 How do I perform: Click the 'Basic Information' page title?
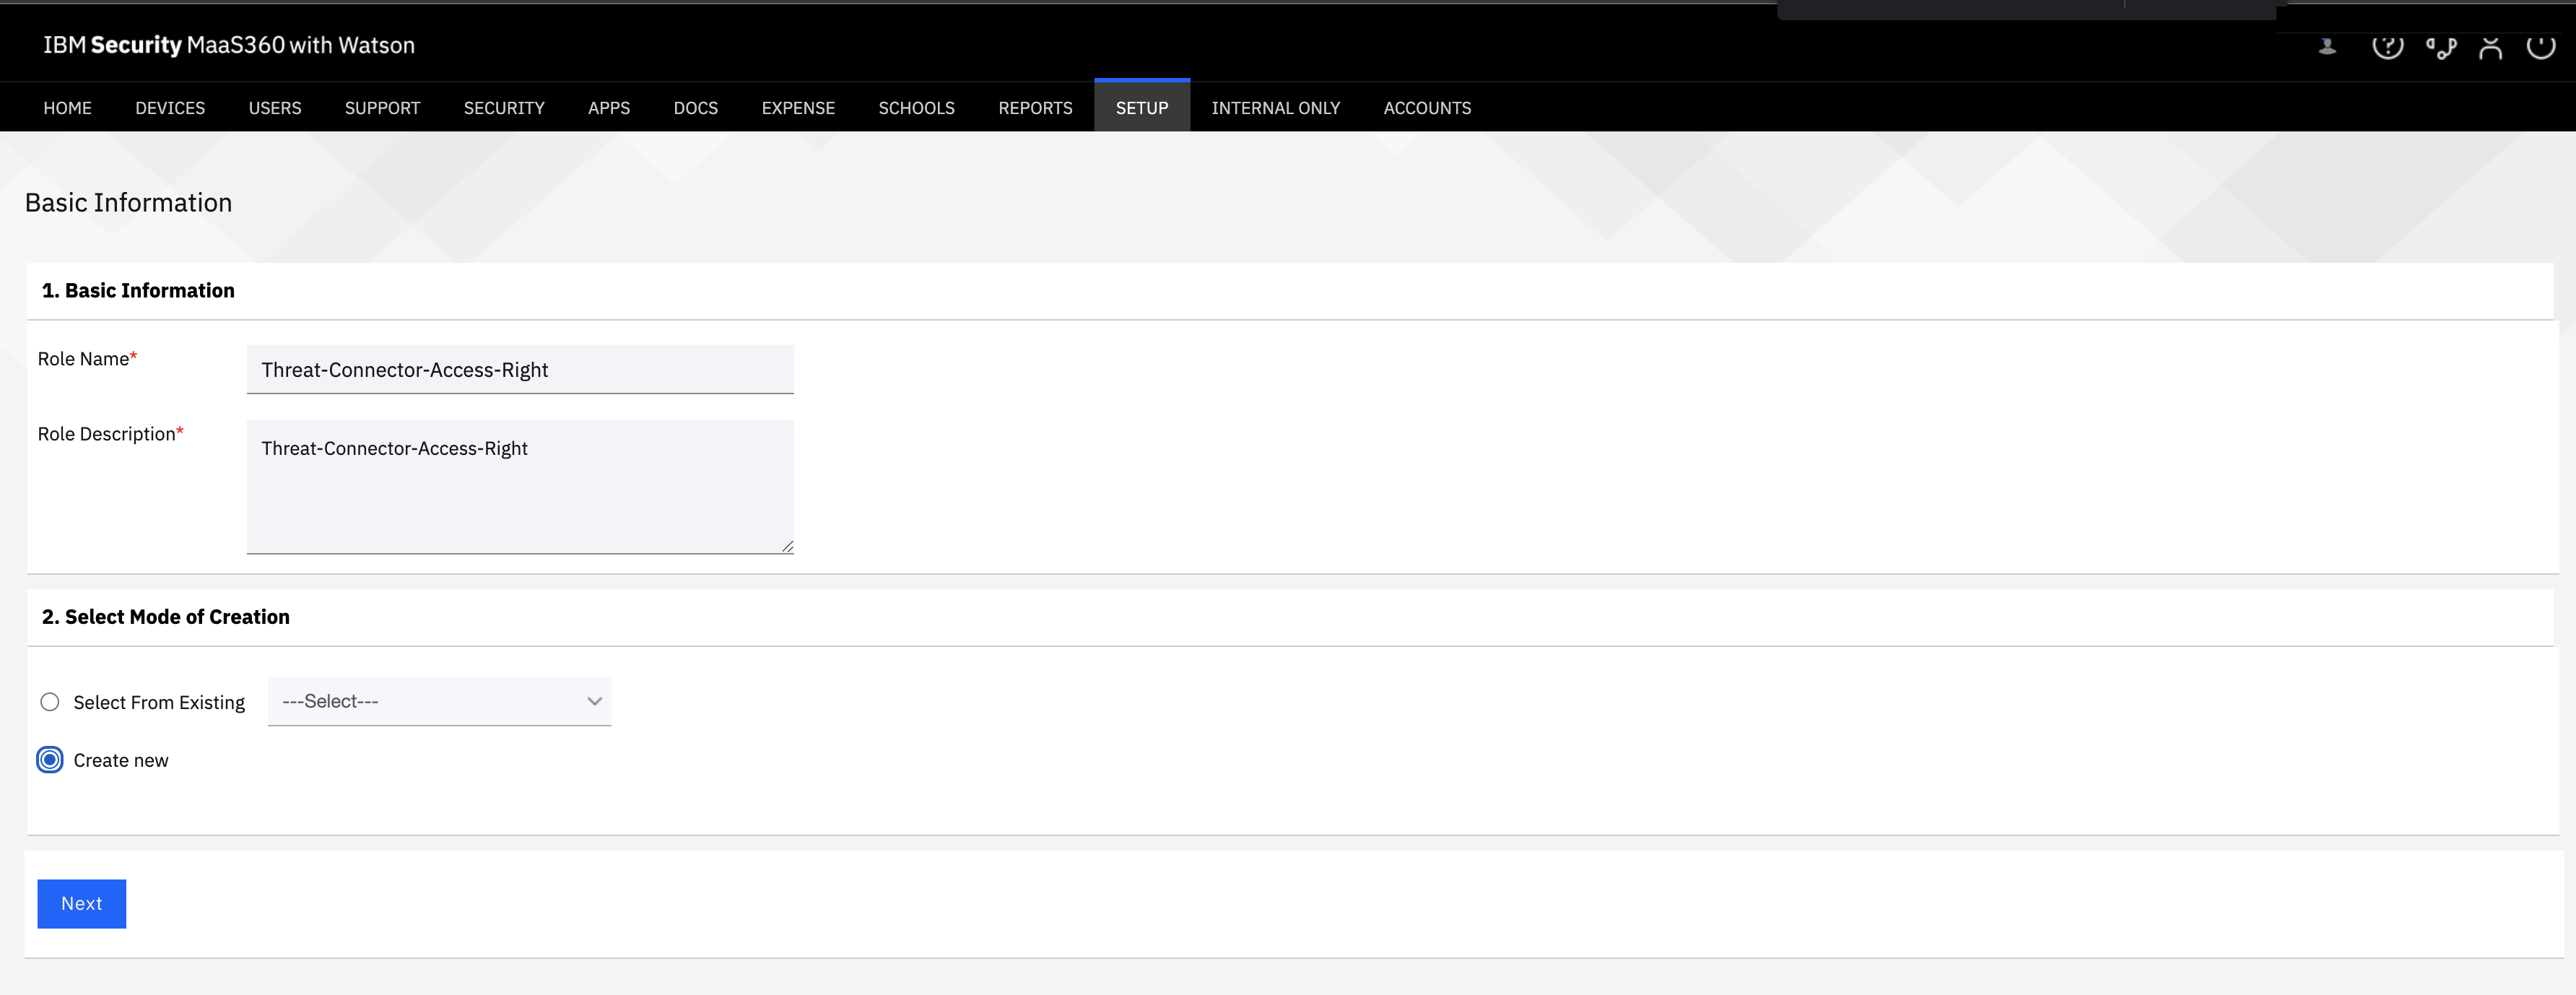pyautogui.click(x=128, y=203)
